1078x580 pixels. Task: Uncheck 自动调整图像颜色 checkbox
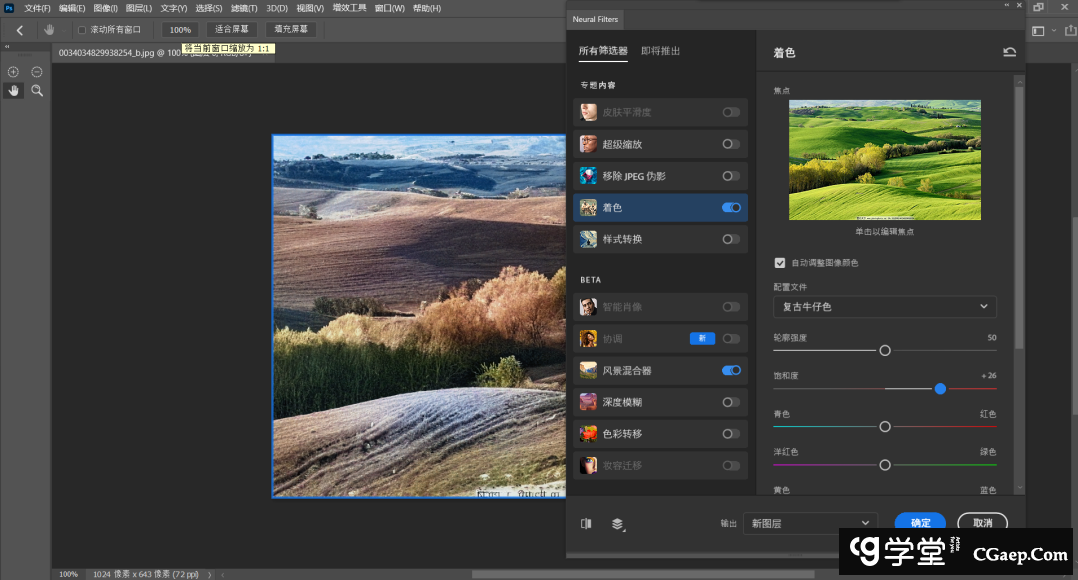pos(780,263)
